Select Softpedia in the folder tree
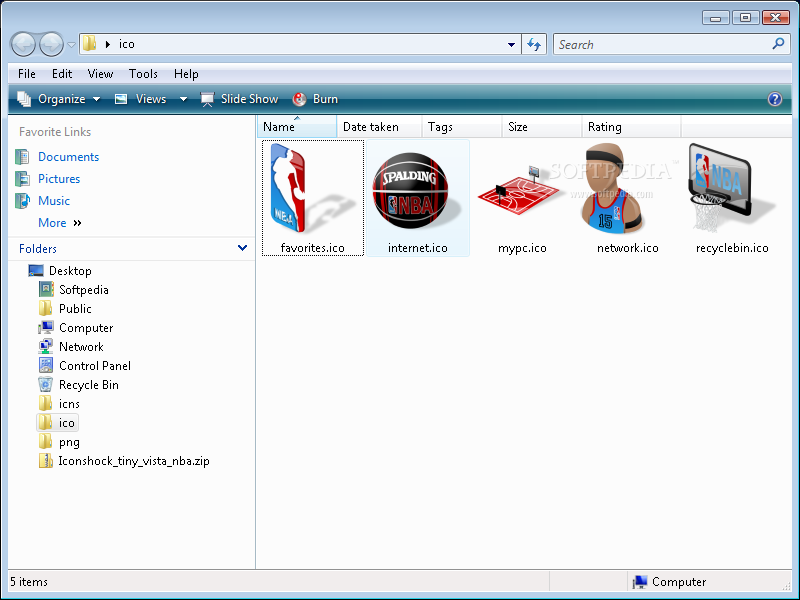The width and height of the screenshot is (800, 600). [84, 290]
